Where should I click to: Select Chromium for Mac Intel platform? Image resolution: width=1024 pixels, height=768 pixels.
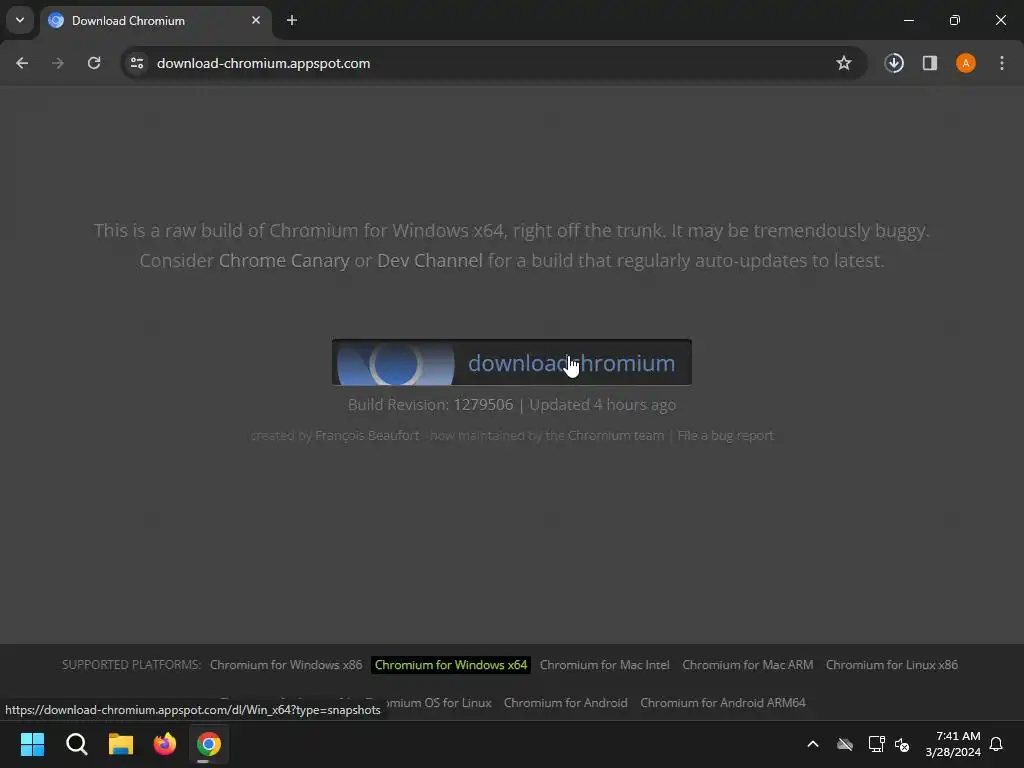tap(605, 665)
